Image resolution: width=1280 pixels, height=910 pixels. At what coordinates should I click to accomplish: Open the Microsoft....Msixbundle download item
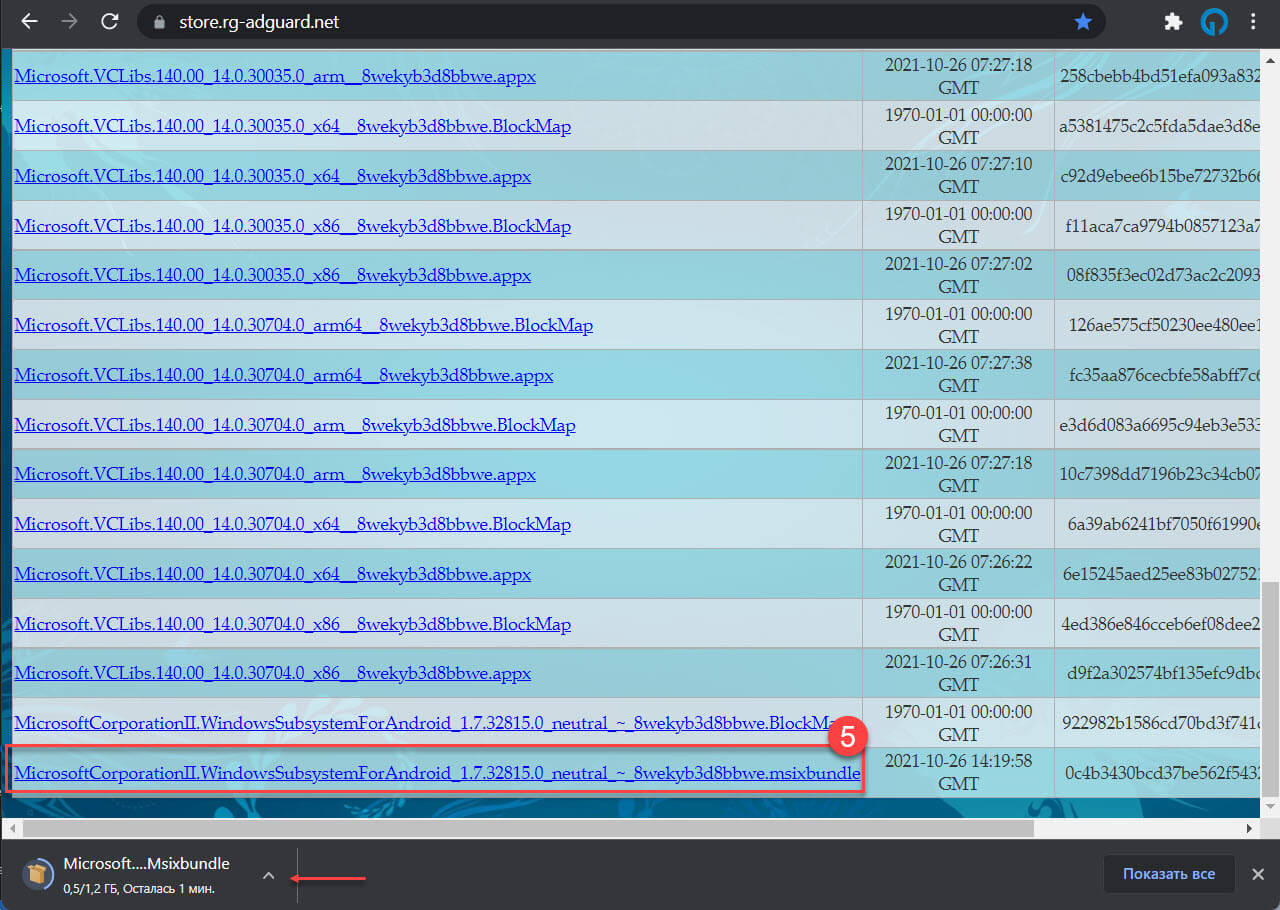[x=147, y=864]
